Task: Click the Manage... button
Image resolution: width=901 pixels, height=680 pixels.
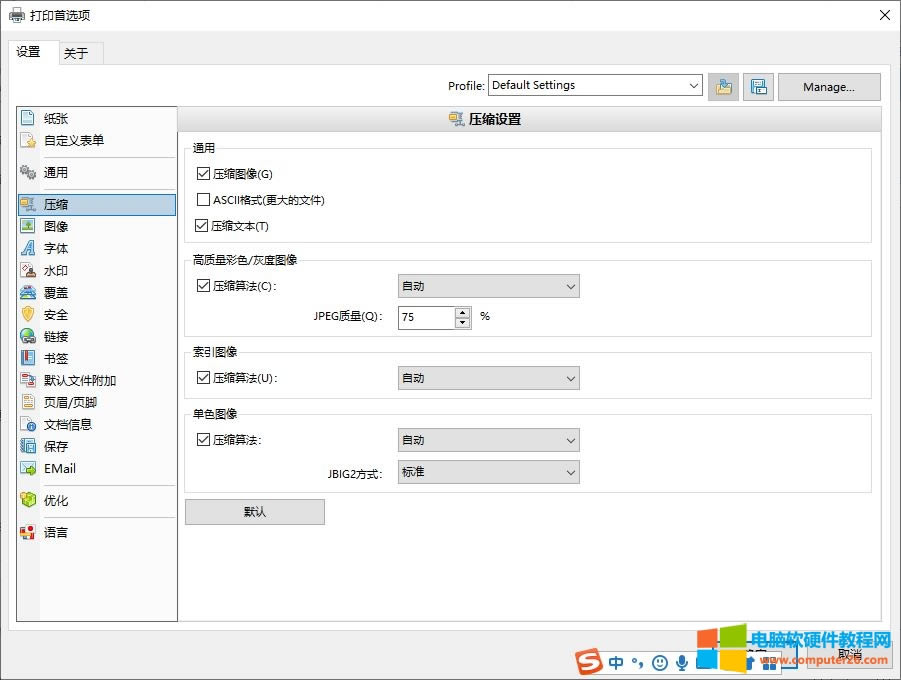Action: point(828,86)
